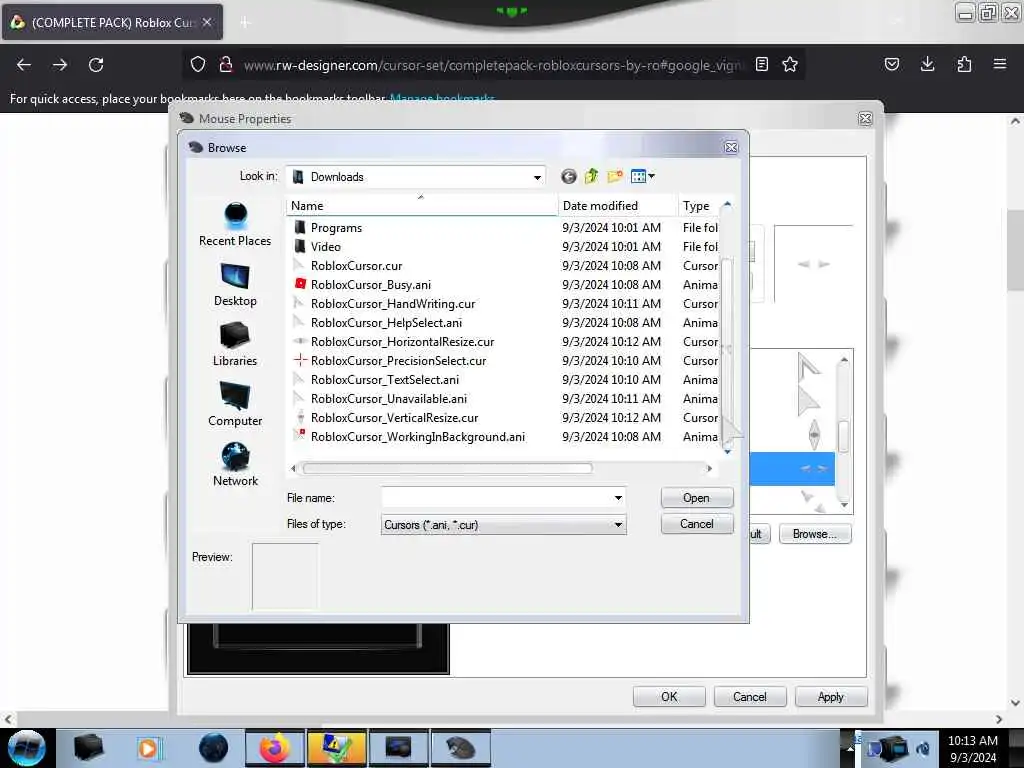Select RobloxCursor_Unavailable.ani file
Screen dimensions: 1024x768
[x=389, y=398]
